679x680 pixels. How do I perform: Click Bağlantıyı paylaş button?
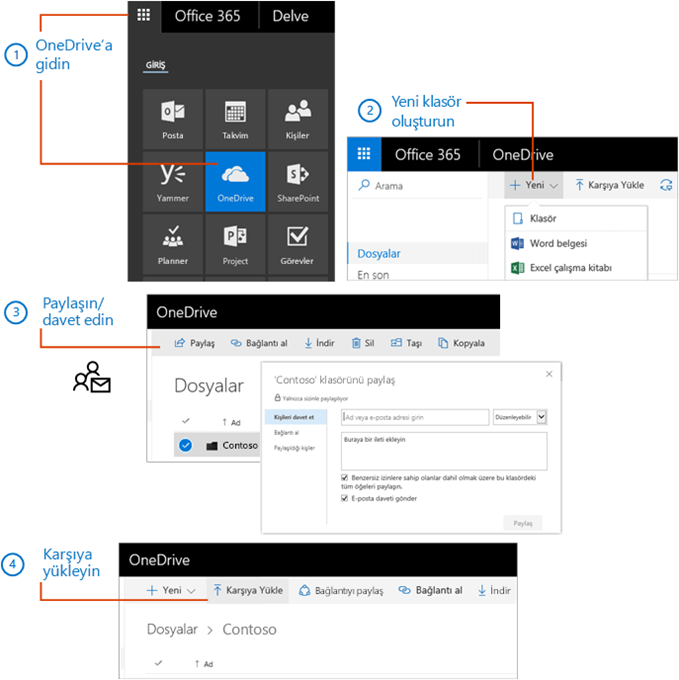tap(341, 590)
